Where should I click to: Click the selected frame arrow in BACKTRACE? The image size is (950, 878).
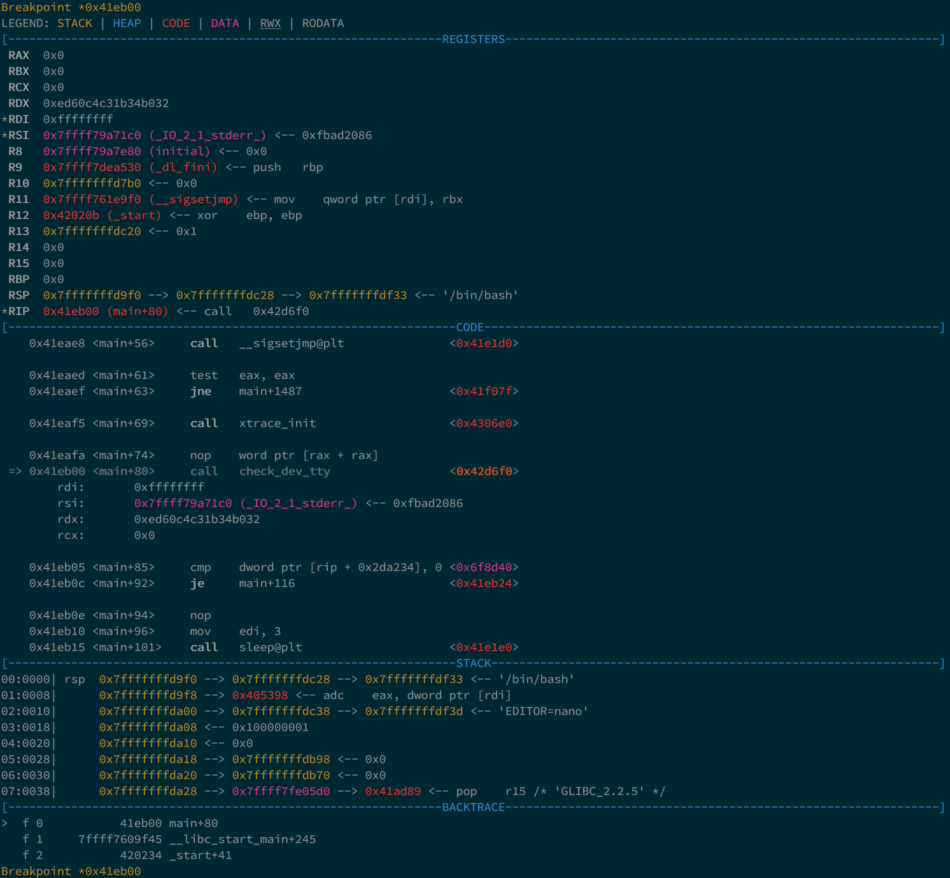(x=8, y=823)
